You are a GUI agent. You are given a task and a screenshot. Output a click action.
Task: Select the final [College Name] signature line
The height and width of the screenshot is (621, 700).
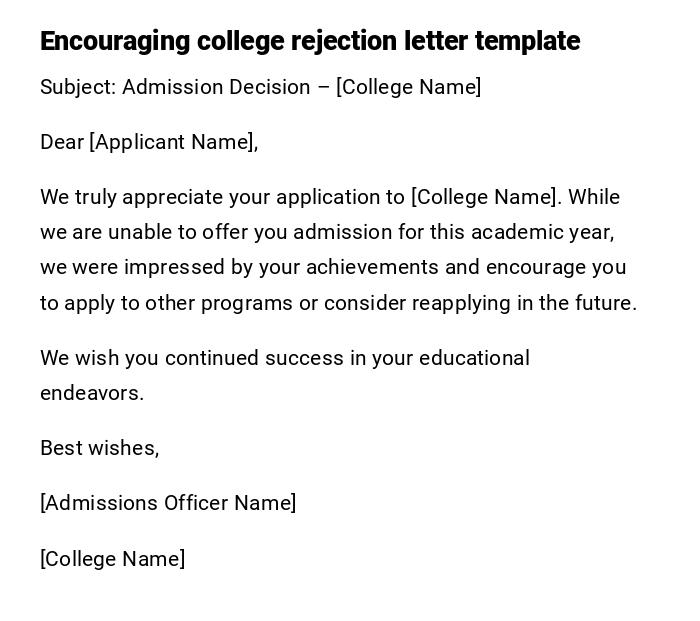point(113,559)
